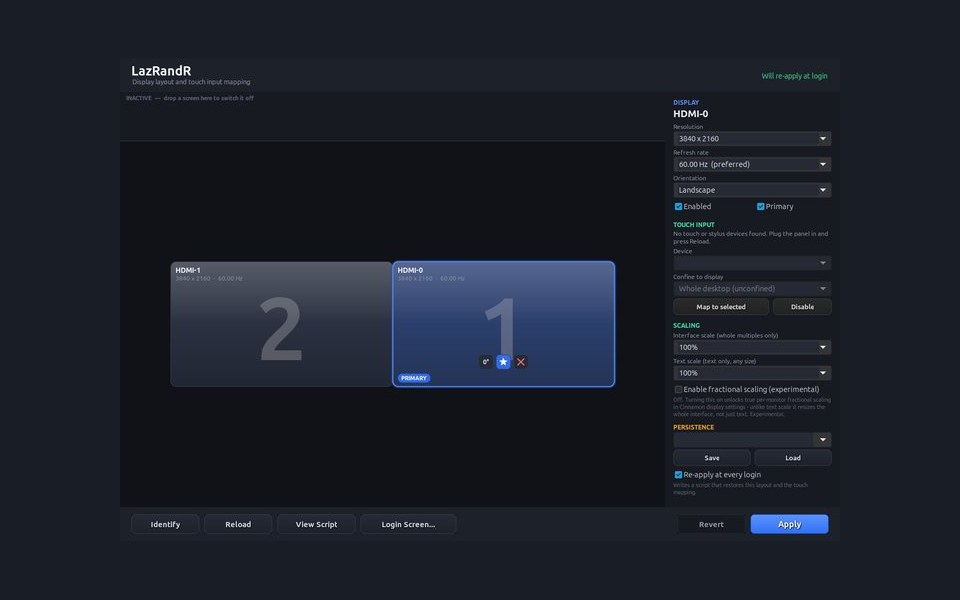The height and width of the screenshot is (600, 960).
Task: Open the View Script button
Action: click(x=317, y=525)
